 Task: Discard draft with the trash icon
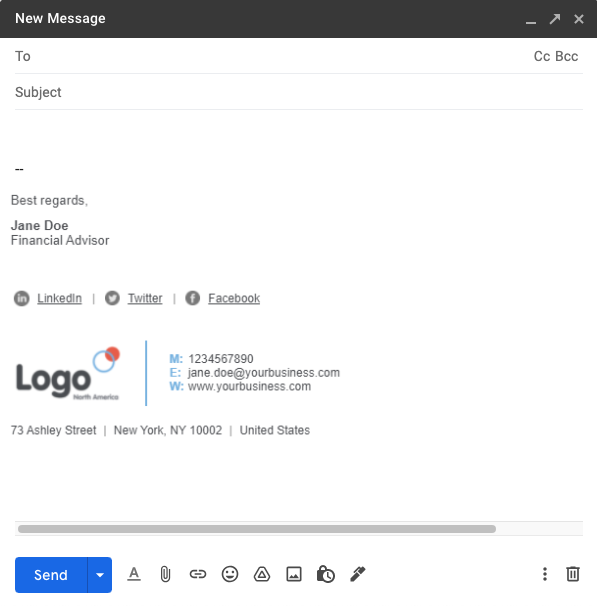[573, 574]
